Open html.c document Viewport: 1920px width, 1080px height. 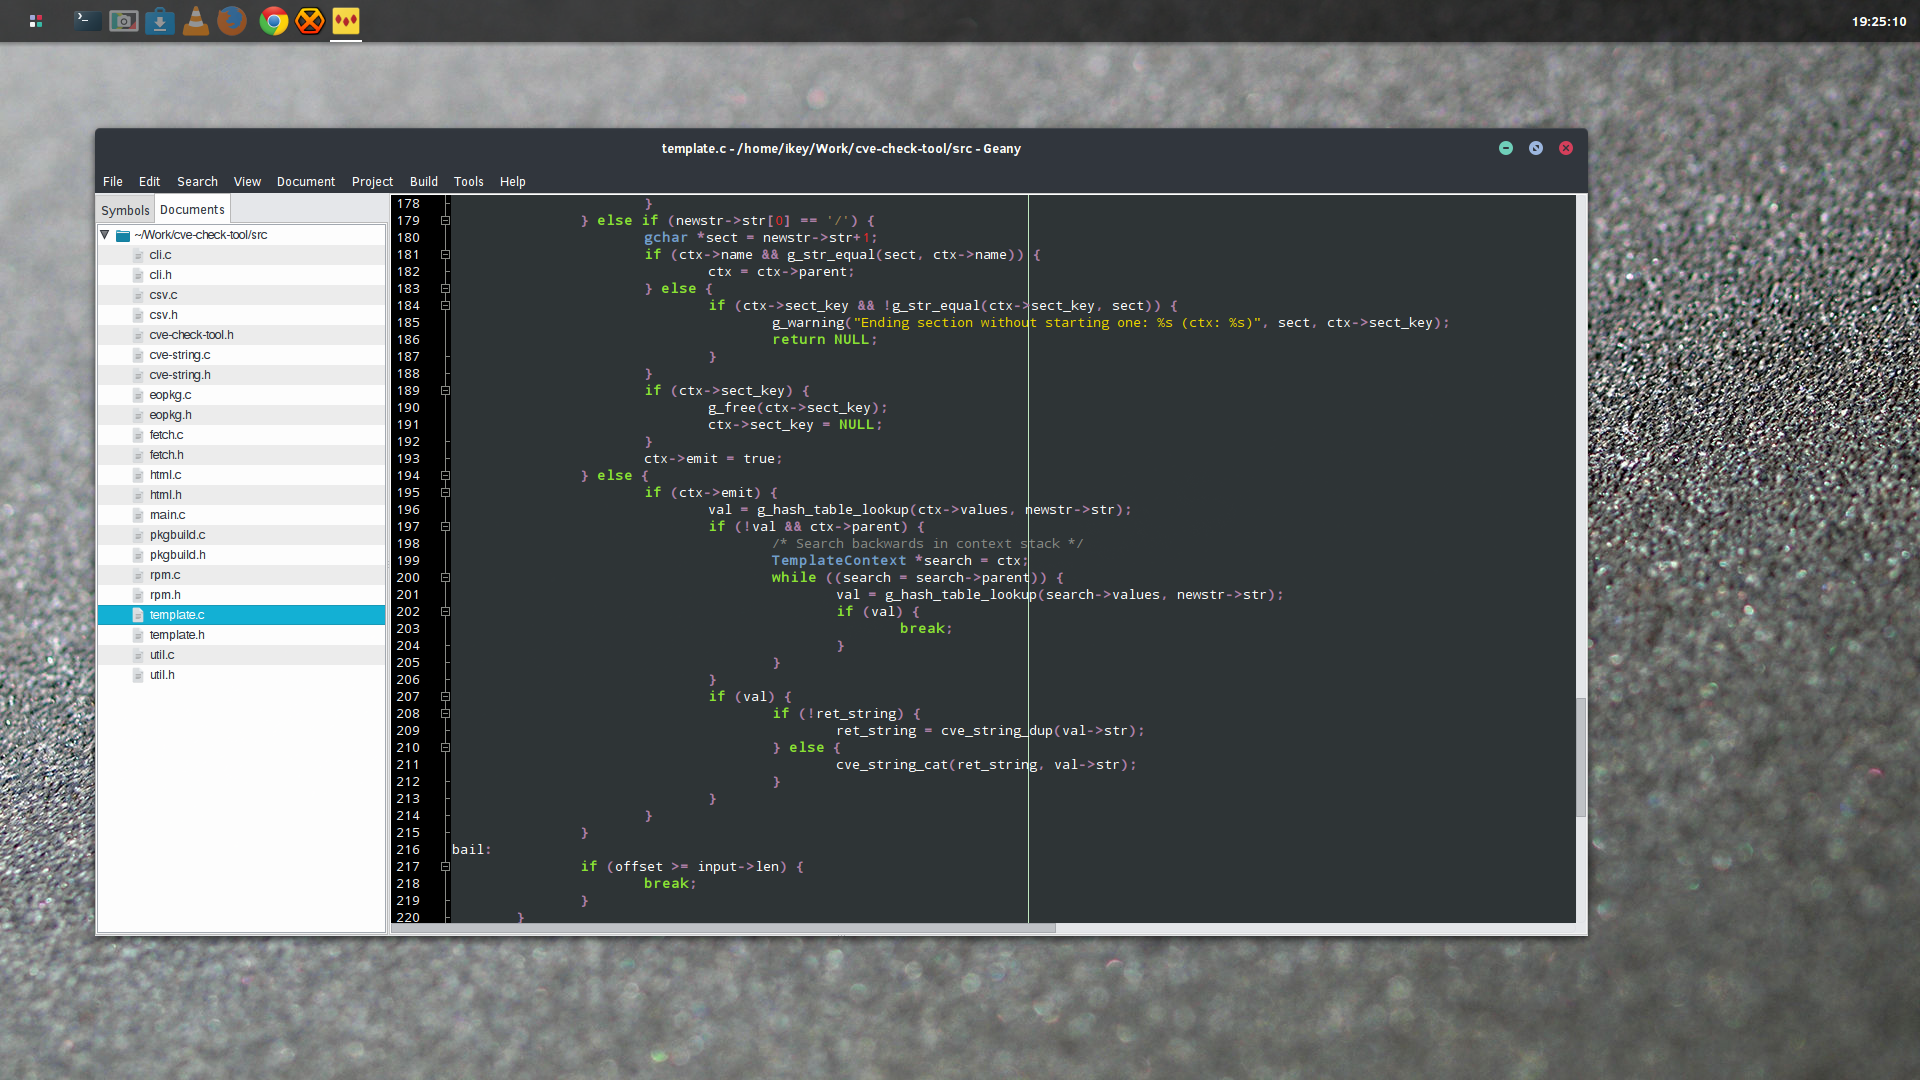pyautogui.click(x=241, y=475)
